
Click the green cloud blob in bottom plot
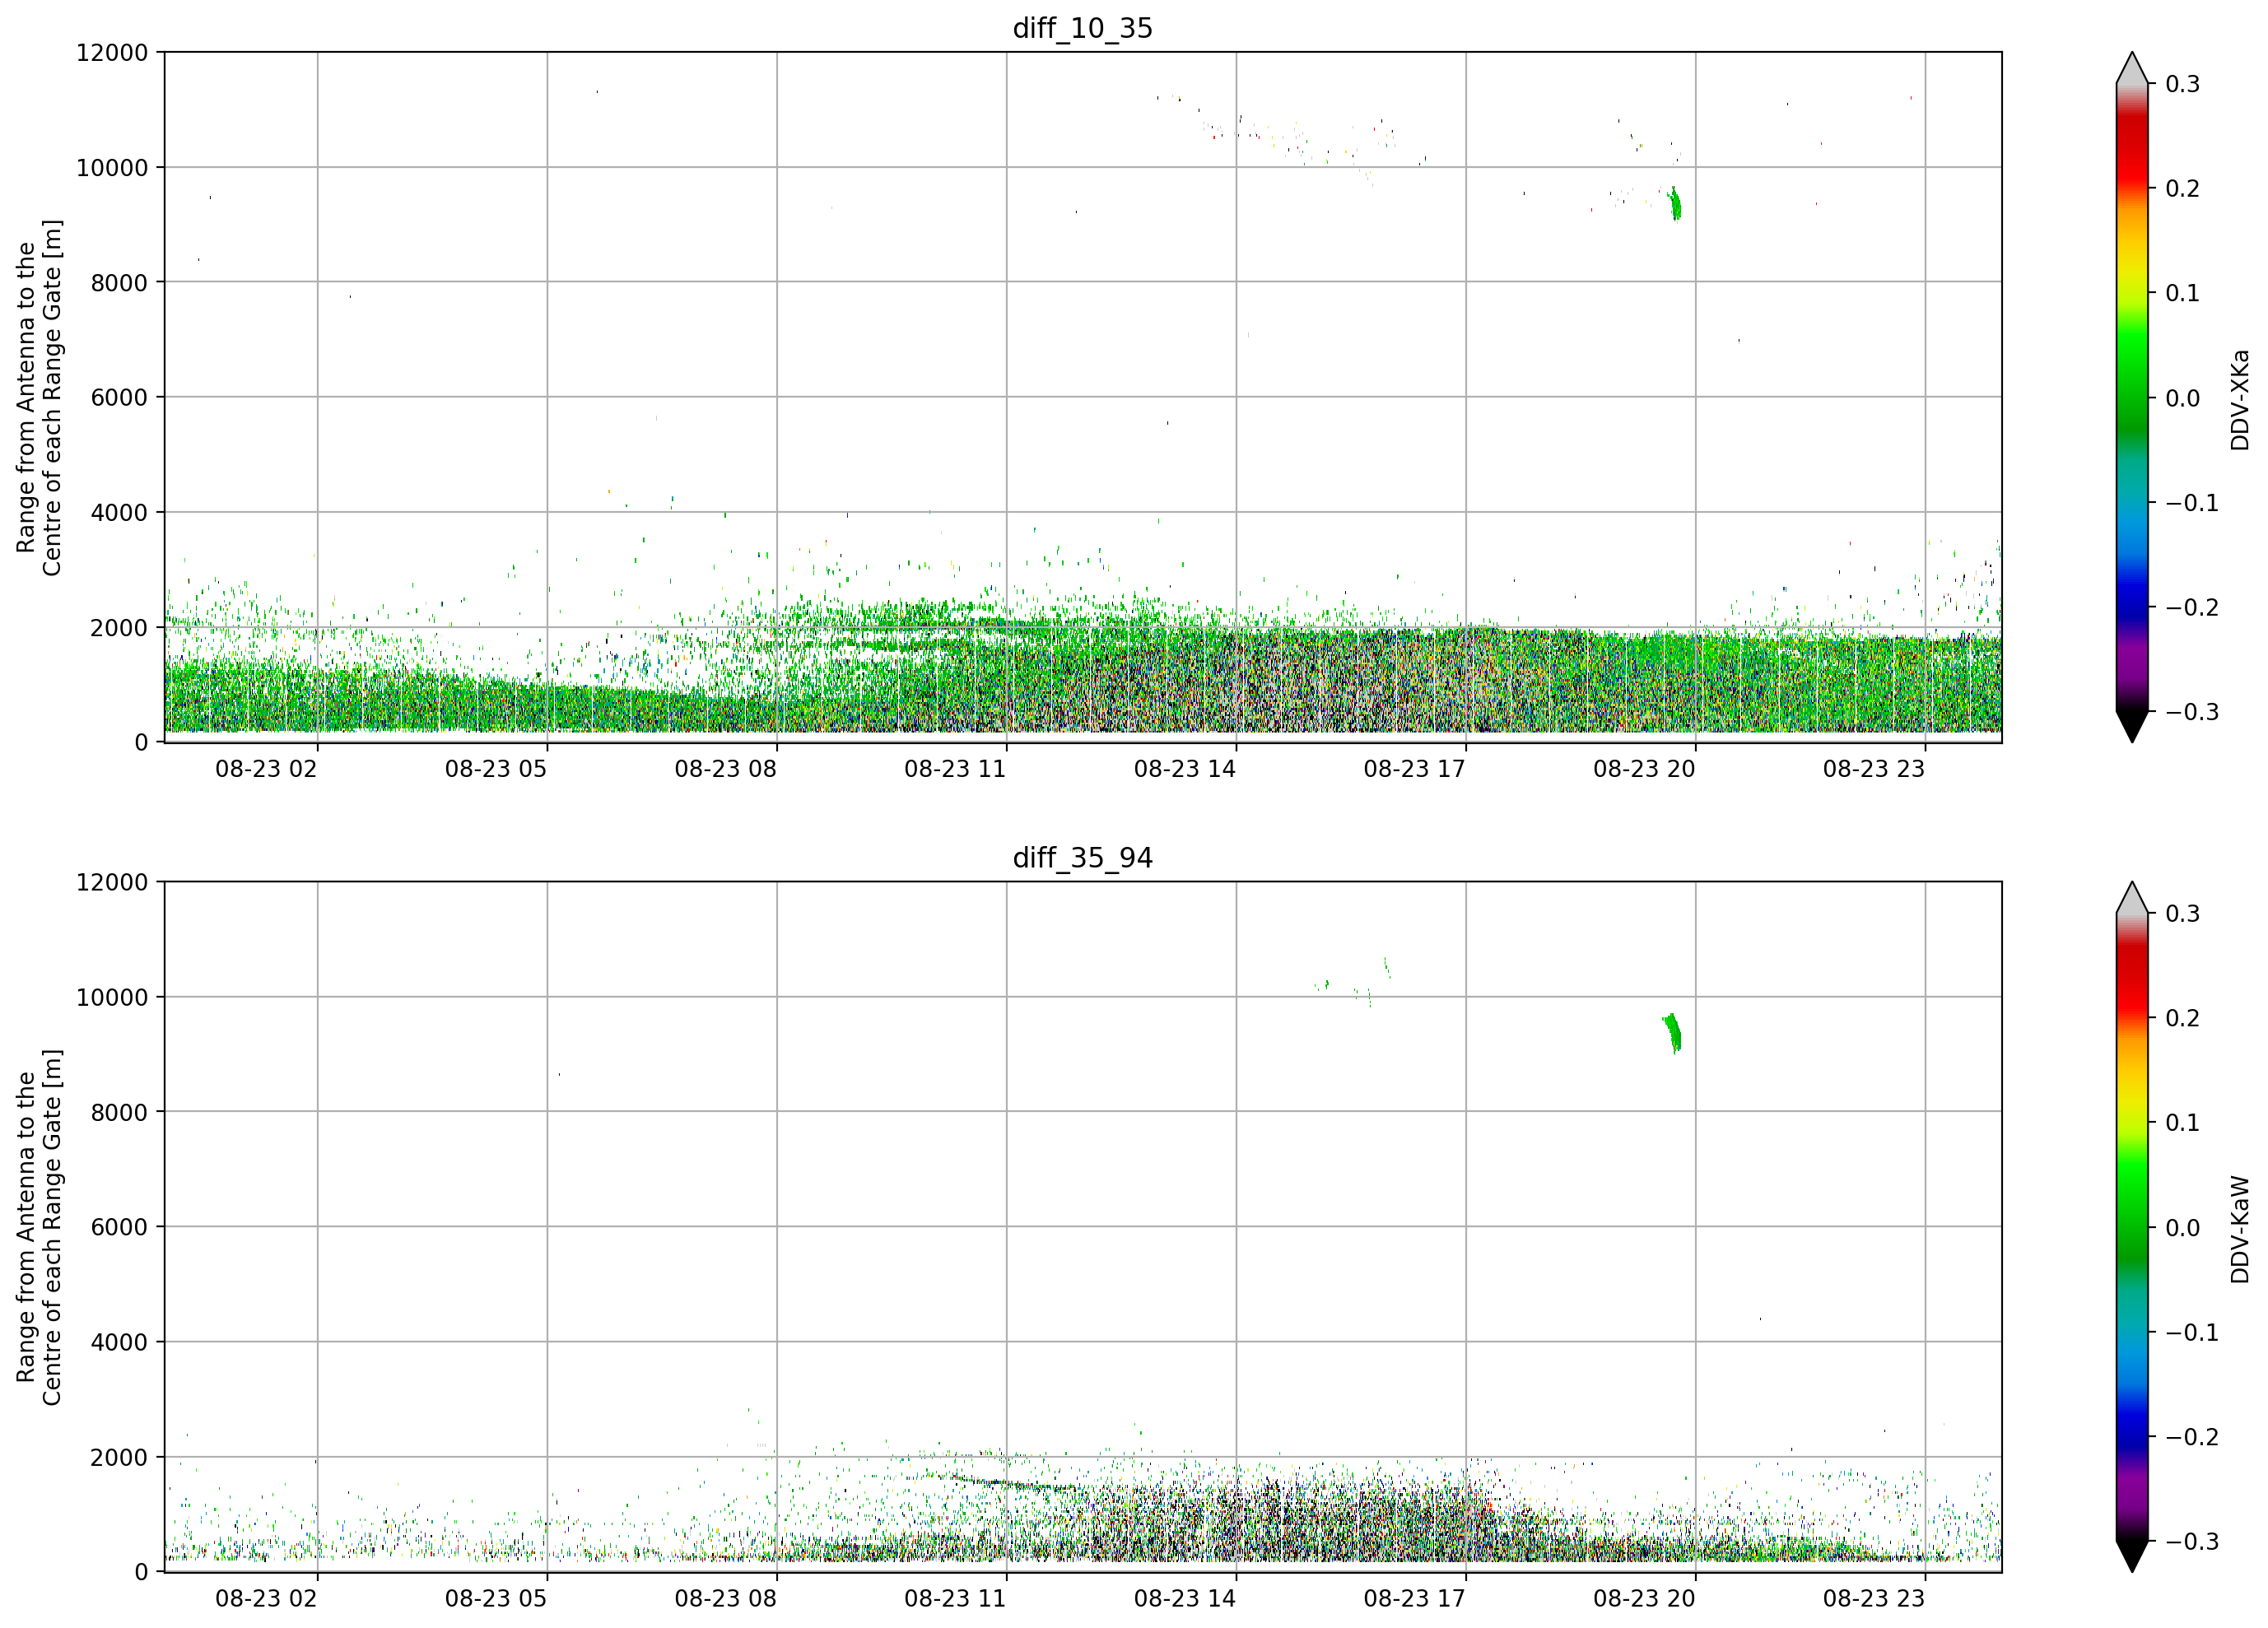click(1673, 1033)
